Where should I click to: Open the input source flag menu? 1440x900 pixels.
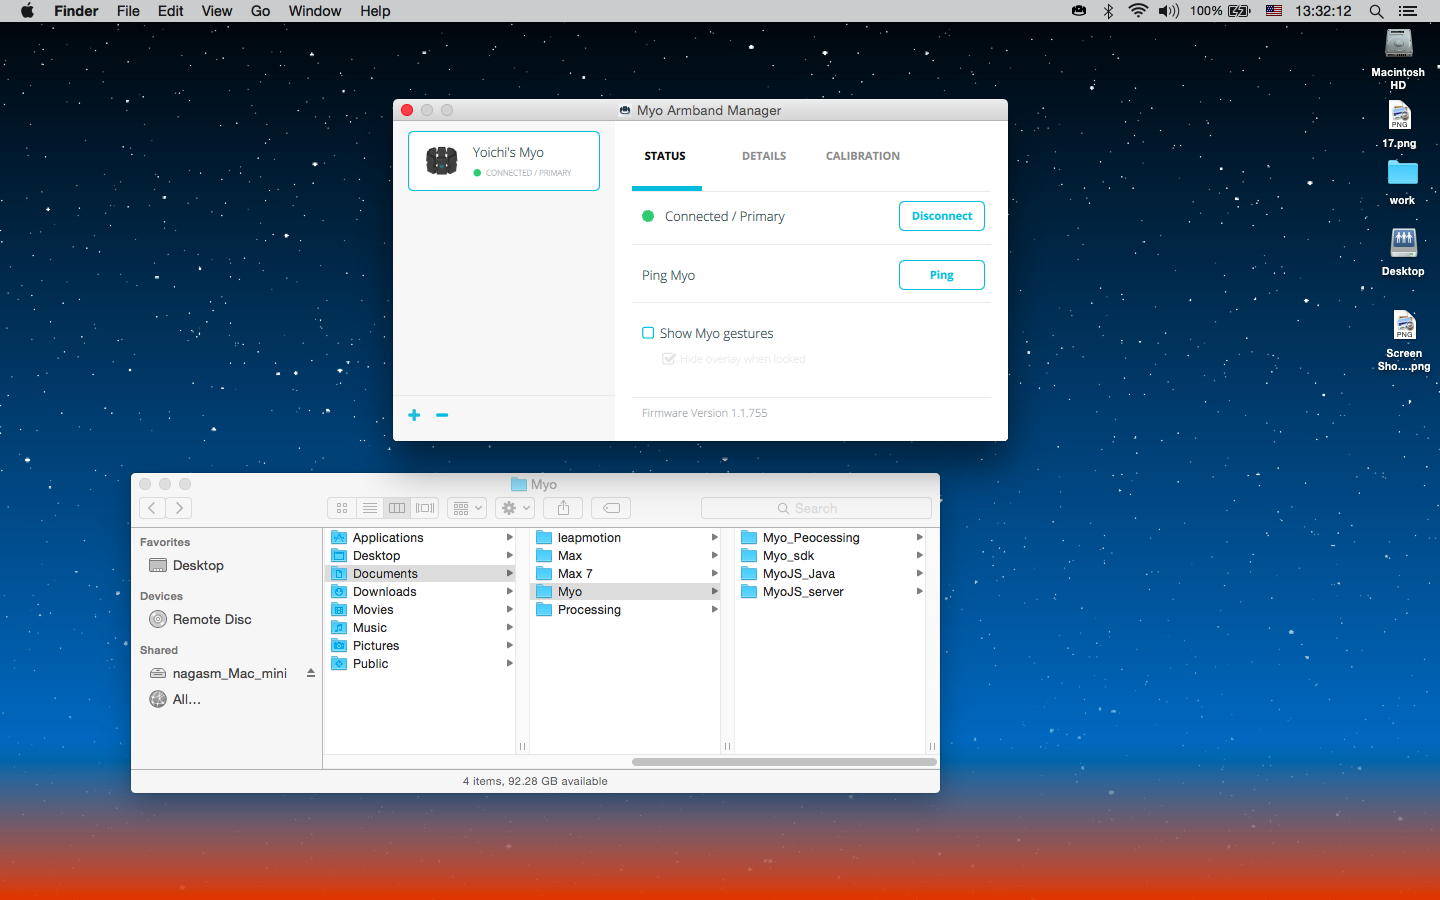click(x=1274, y=11)
